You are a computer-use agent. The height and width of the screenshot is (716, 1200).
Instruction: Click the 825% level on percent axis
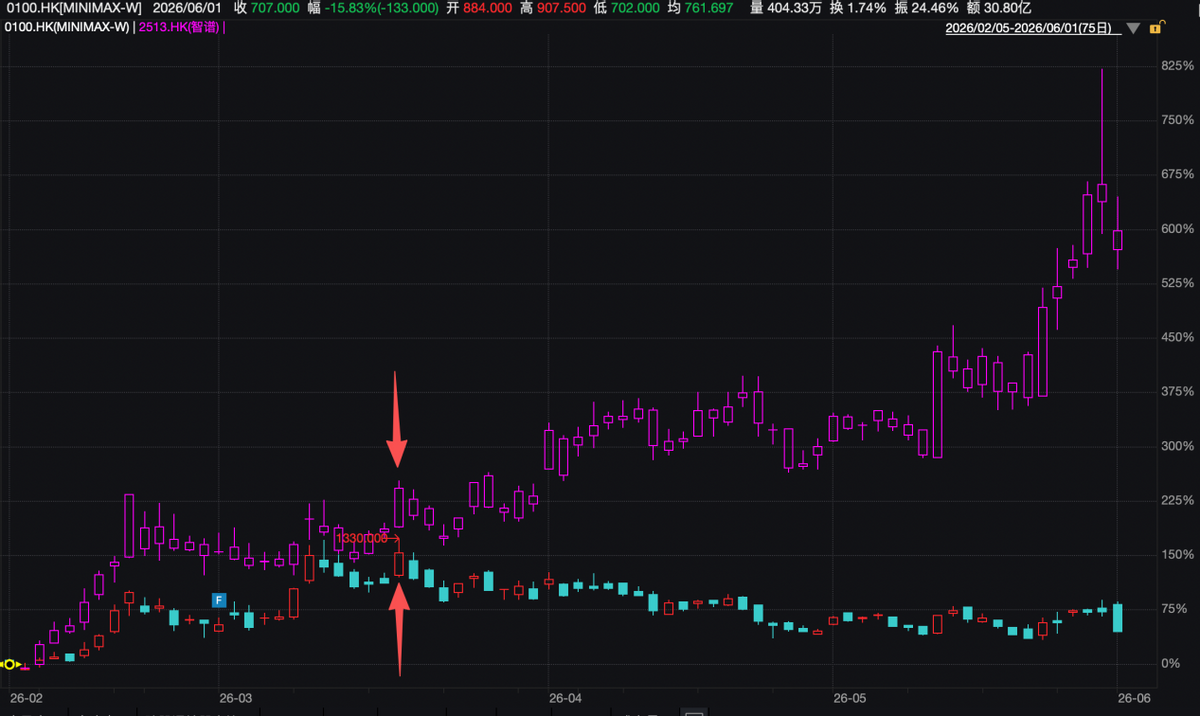1176,66
